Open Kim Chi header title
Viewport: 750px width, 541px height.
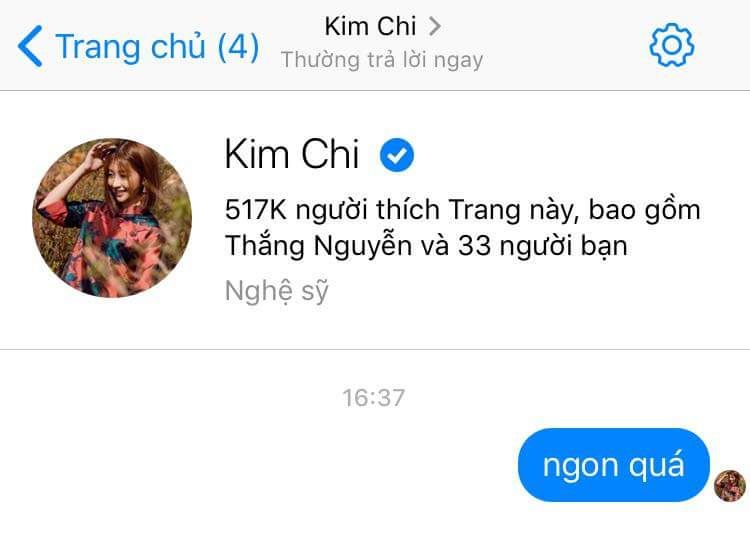tap(370, 26)
